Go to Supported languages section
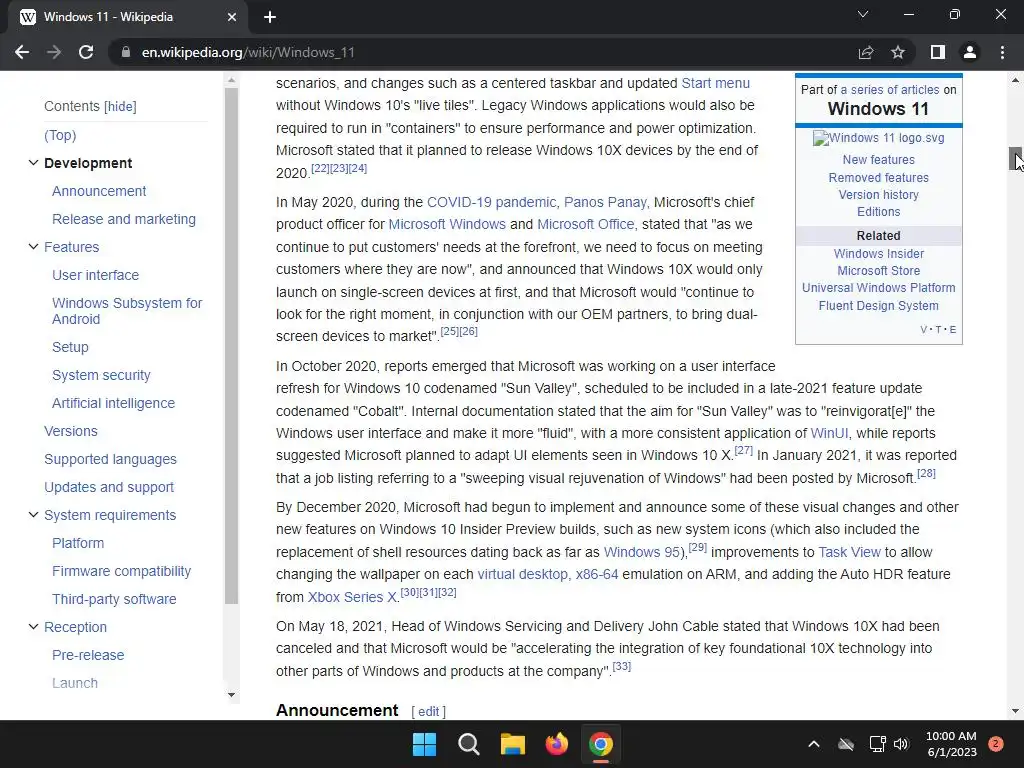Viewport: 1024px width, 768px height. [110, 460]
